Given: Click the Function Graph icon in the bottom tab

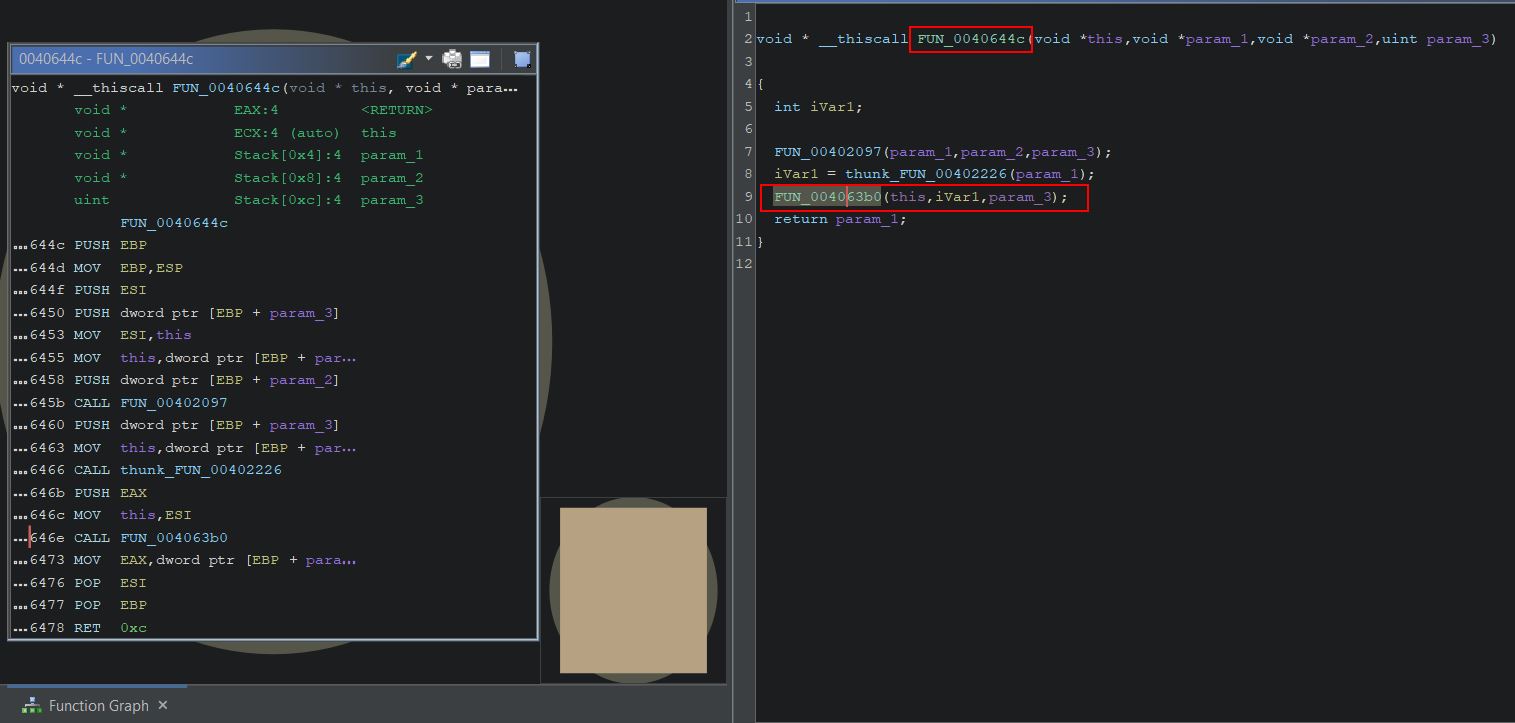Looking at the screenshot, I should click(32, 705).
